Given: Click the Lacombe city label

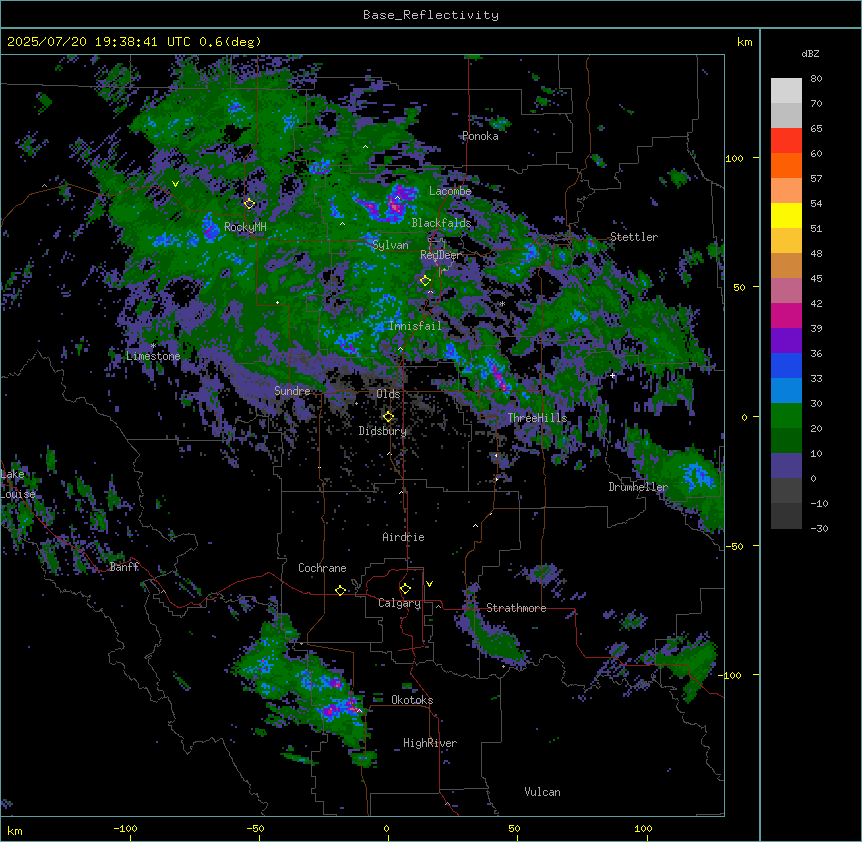Looking at the screenshot, I should point(450,191).
